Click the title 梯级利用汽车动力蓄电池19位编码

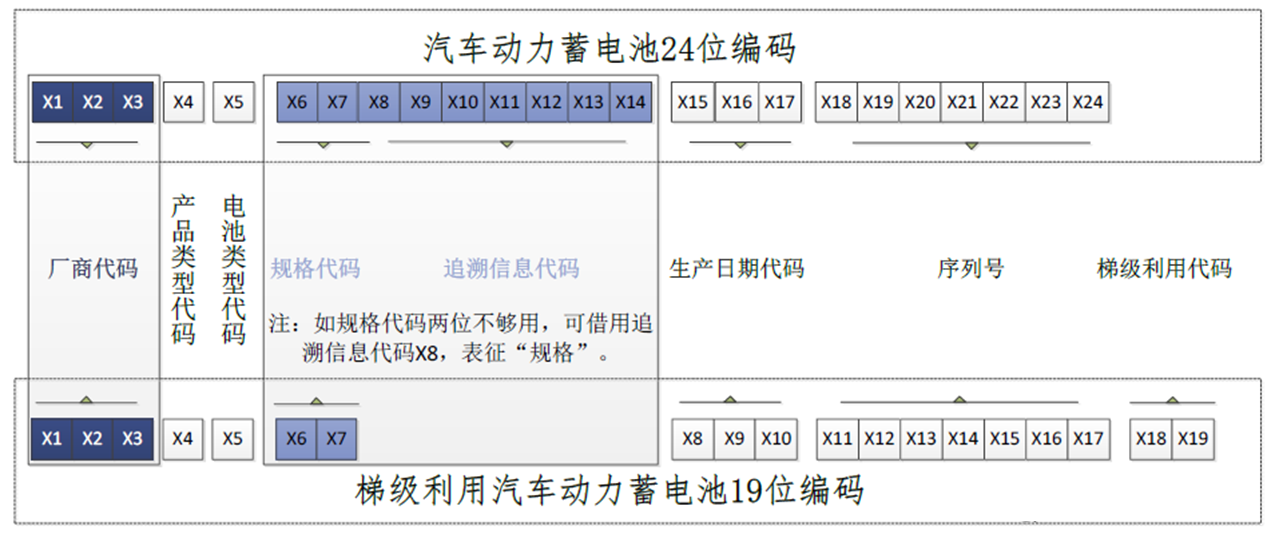(x=609, y=491)
